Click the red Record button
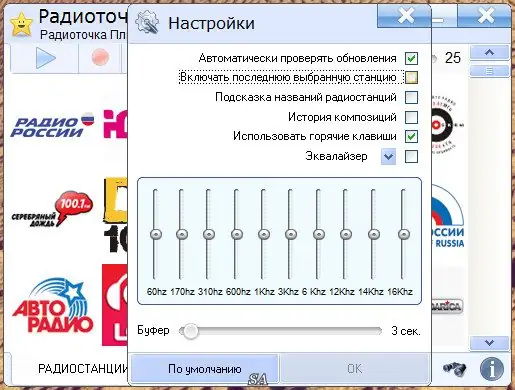 (x=100, y=58)
